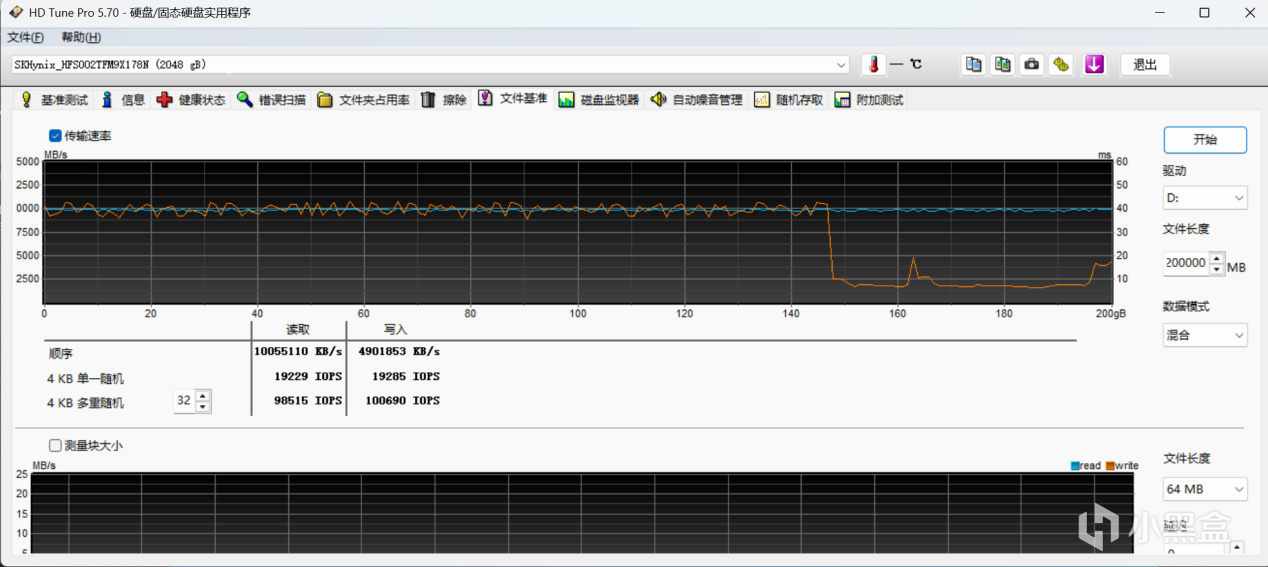Switch to the 信息 info tab
The height and width of the screenshot is (567, 1268).
[x=122, y=100]
